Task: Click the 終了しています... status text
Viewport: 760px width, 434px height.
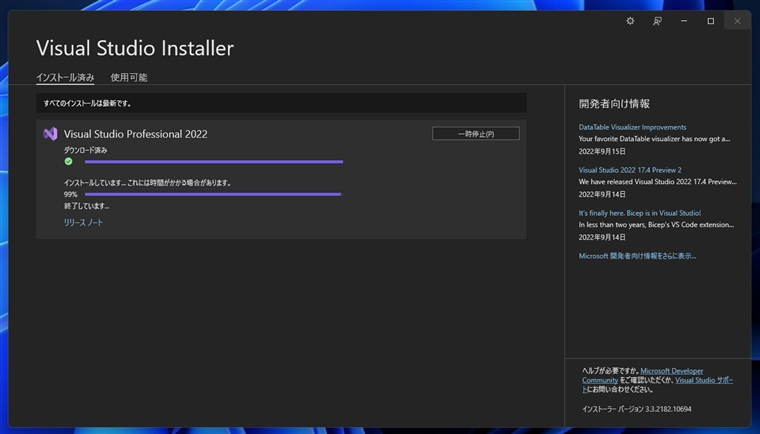Action: pyautogui.click(x=87, y=206)
